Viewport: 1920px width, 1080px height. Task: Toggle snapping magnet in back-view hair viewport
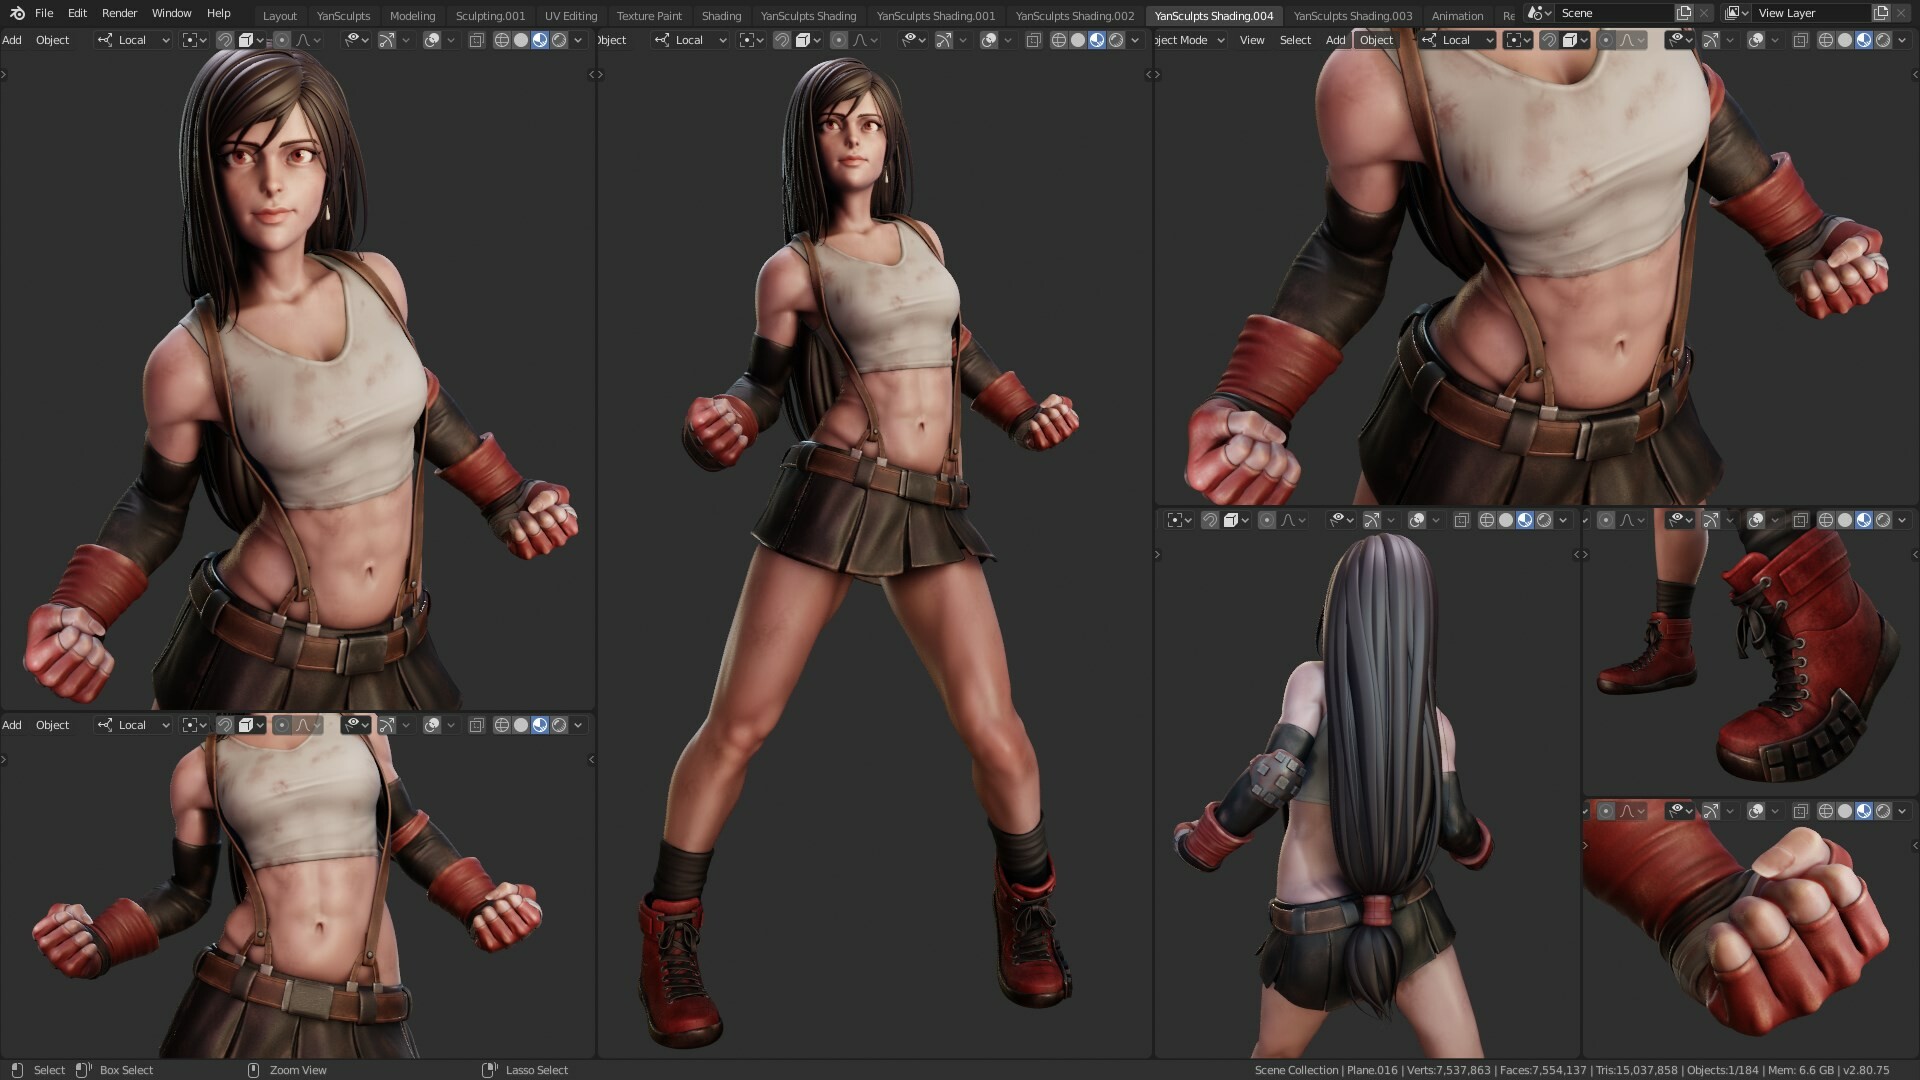[x=1210, y=520]
